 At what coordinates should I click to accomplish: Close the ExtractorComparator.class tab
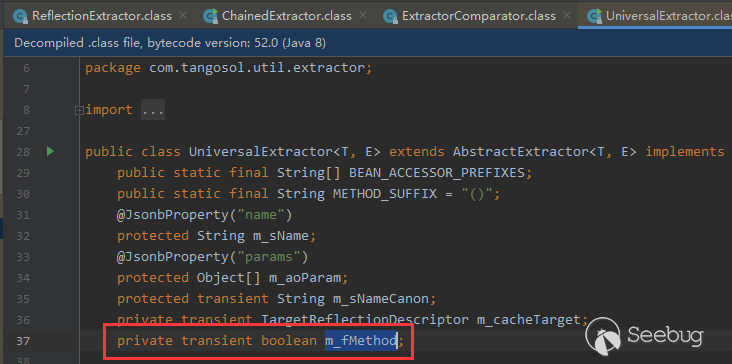(x=567, y=15)
